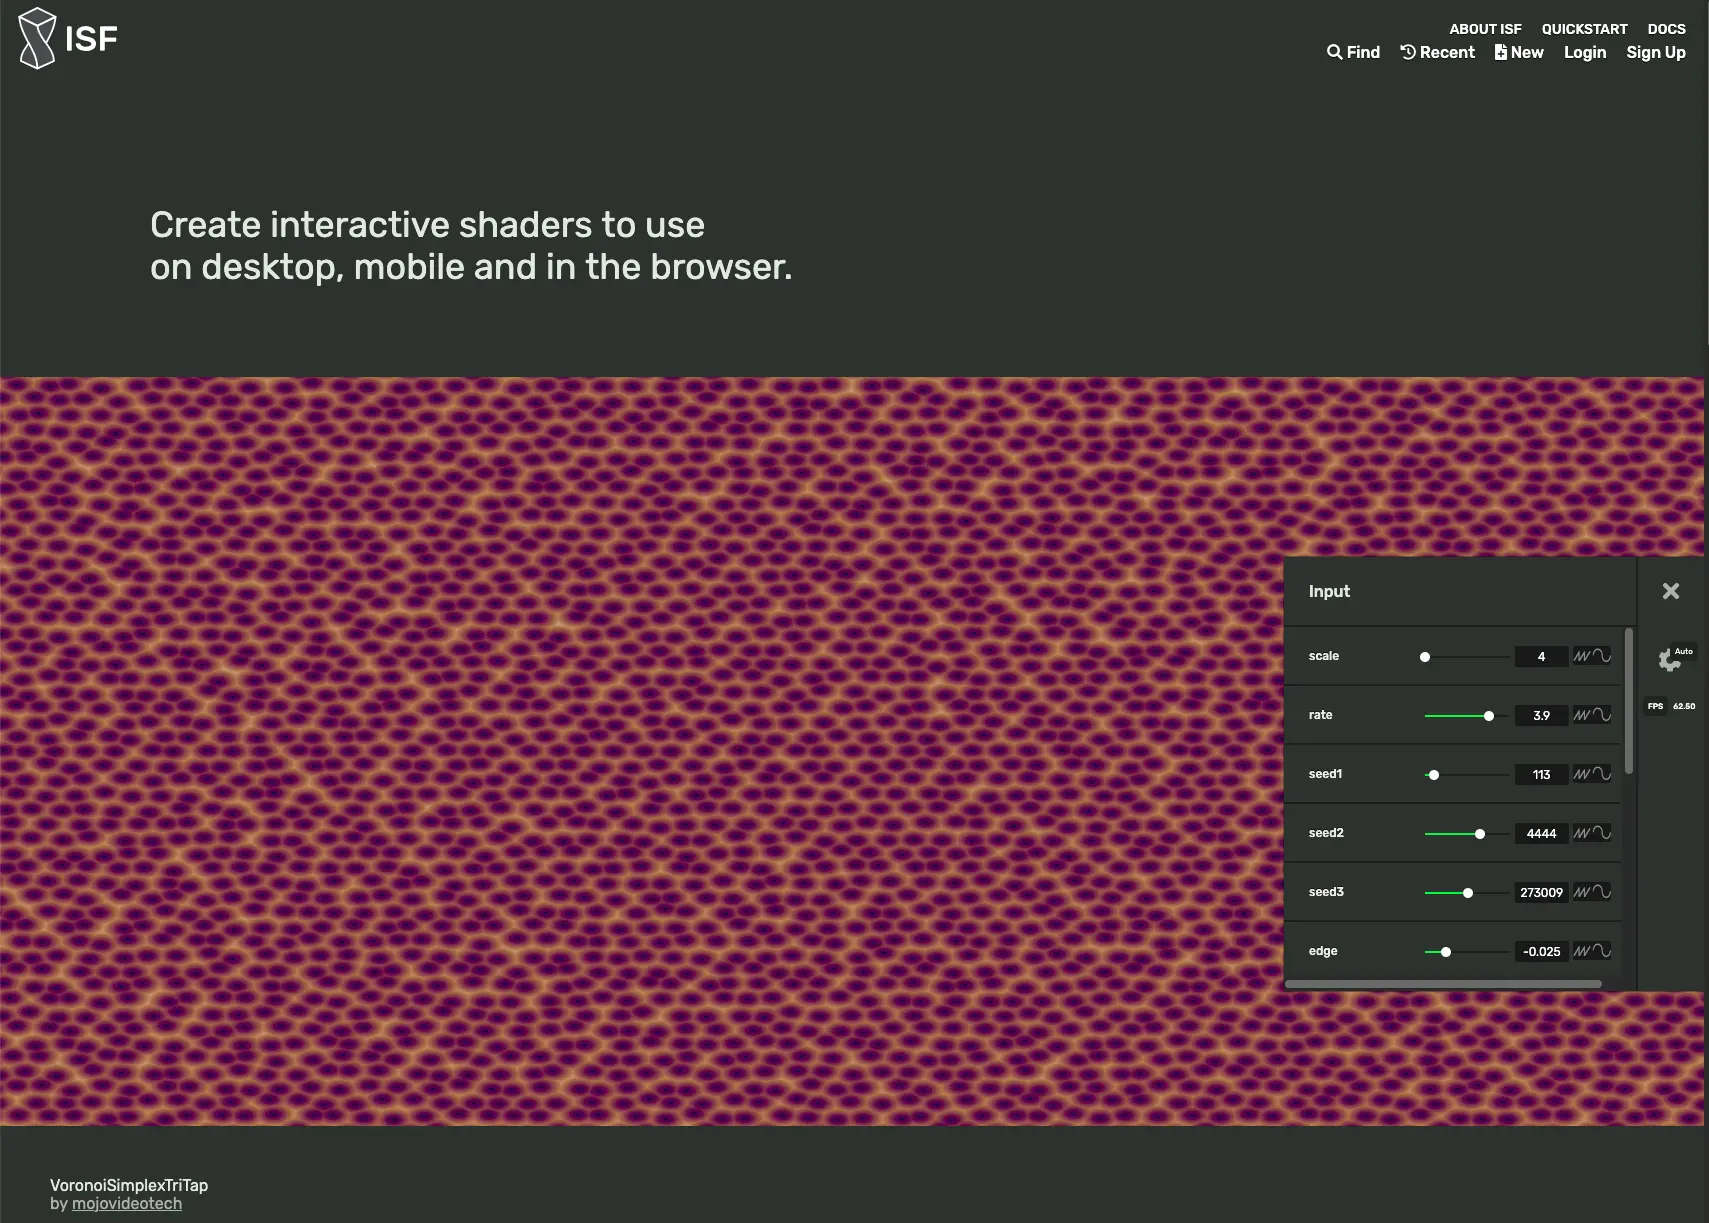This screenshot has width=1709, height=1223.
Task: Toggle sawtooth modulation for seed1
Action: [x=1582, y=774]
